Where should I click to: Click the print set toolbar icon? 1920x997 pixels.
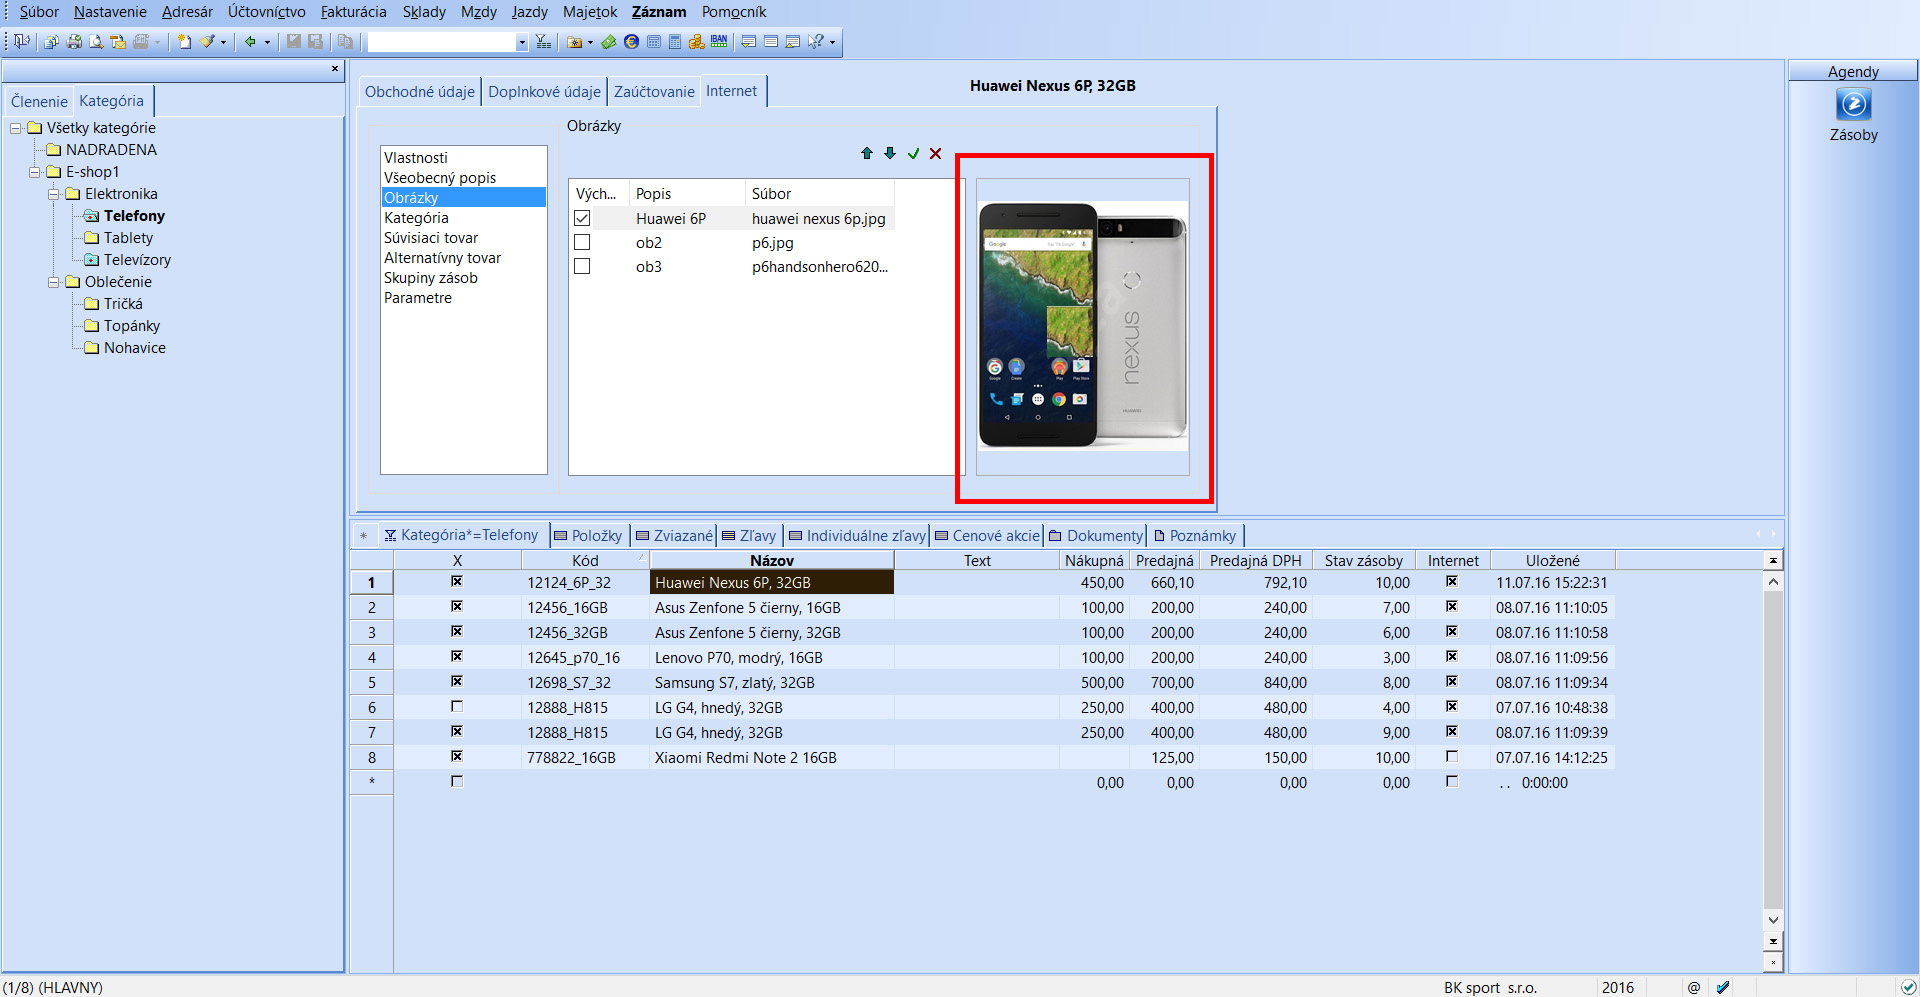pos(51,41)
